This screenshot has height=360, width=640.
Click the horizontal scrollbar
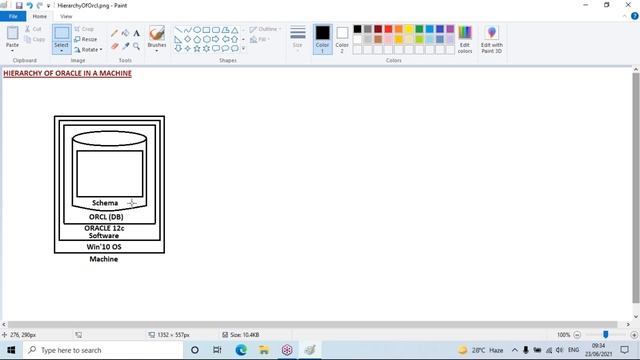[x=313, y=324]
